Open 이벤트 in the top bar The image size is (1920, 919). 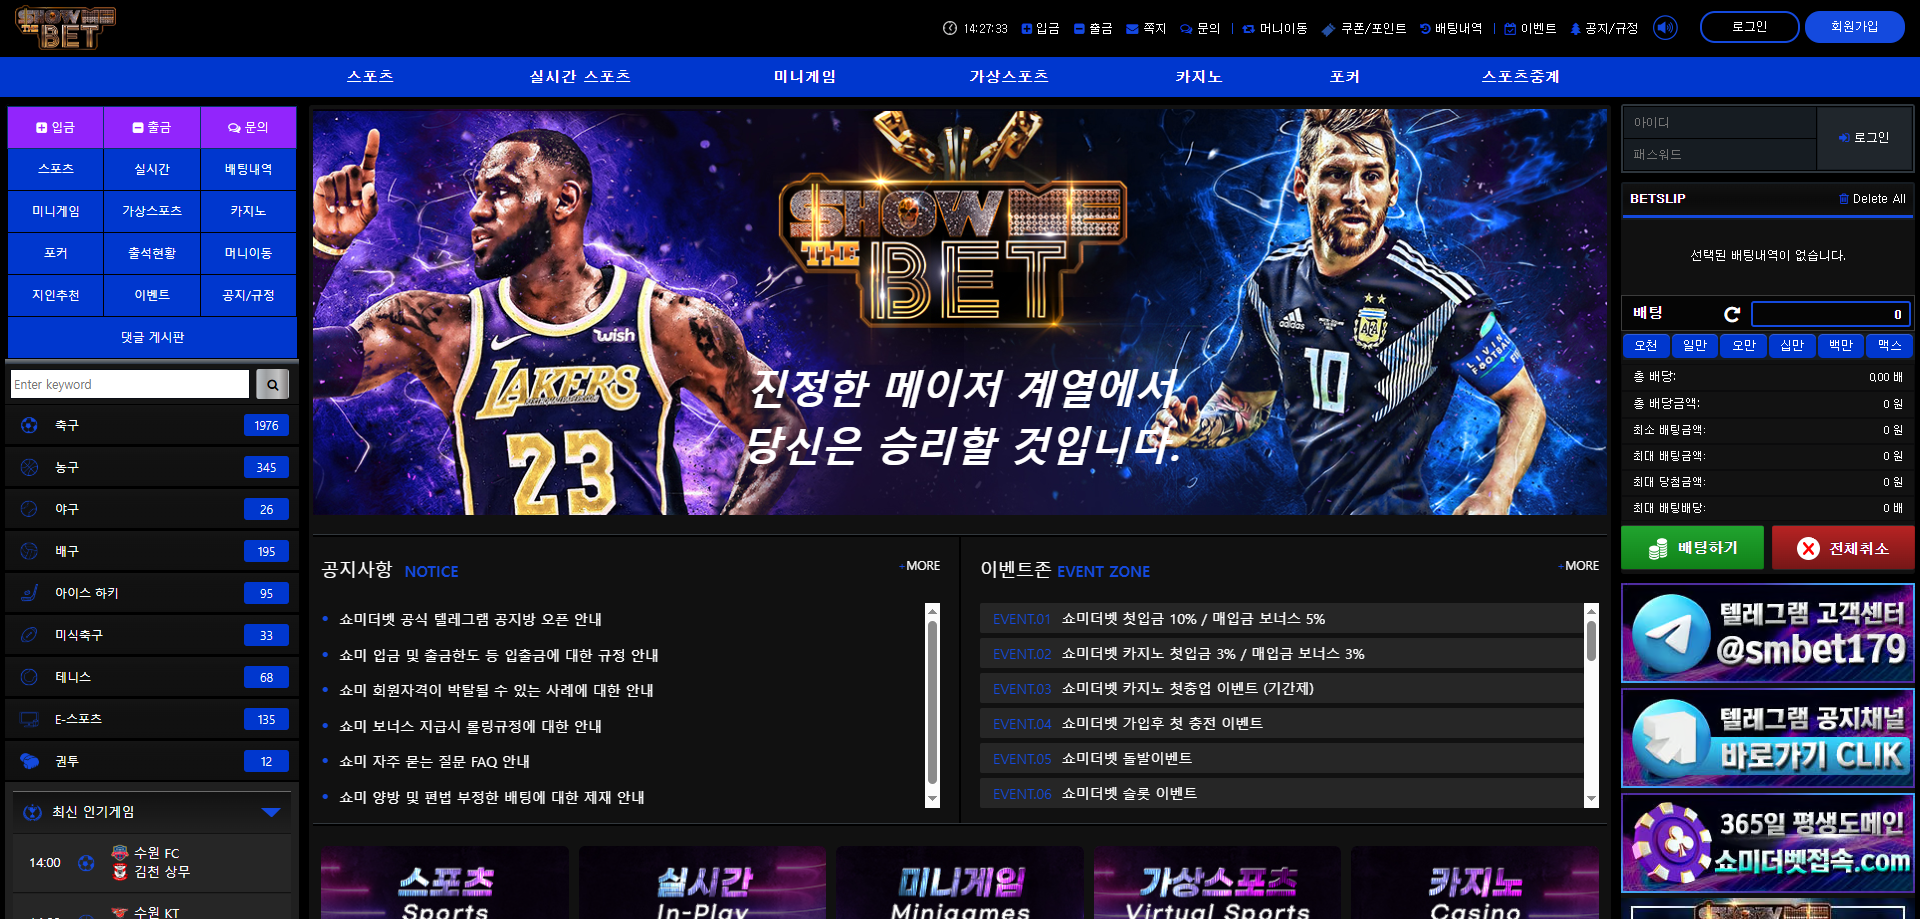tap(1530, 28)
